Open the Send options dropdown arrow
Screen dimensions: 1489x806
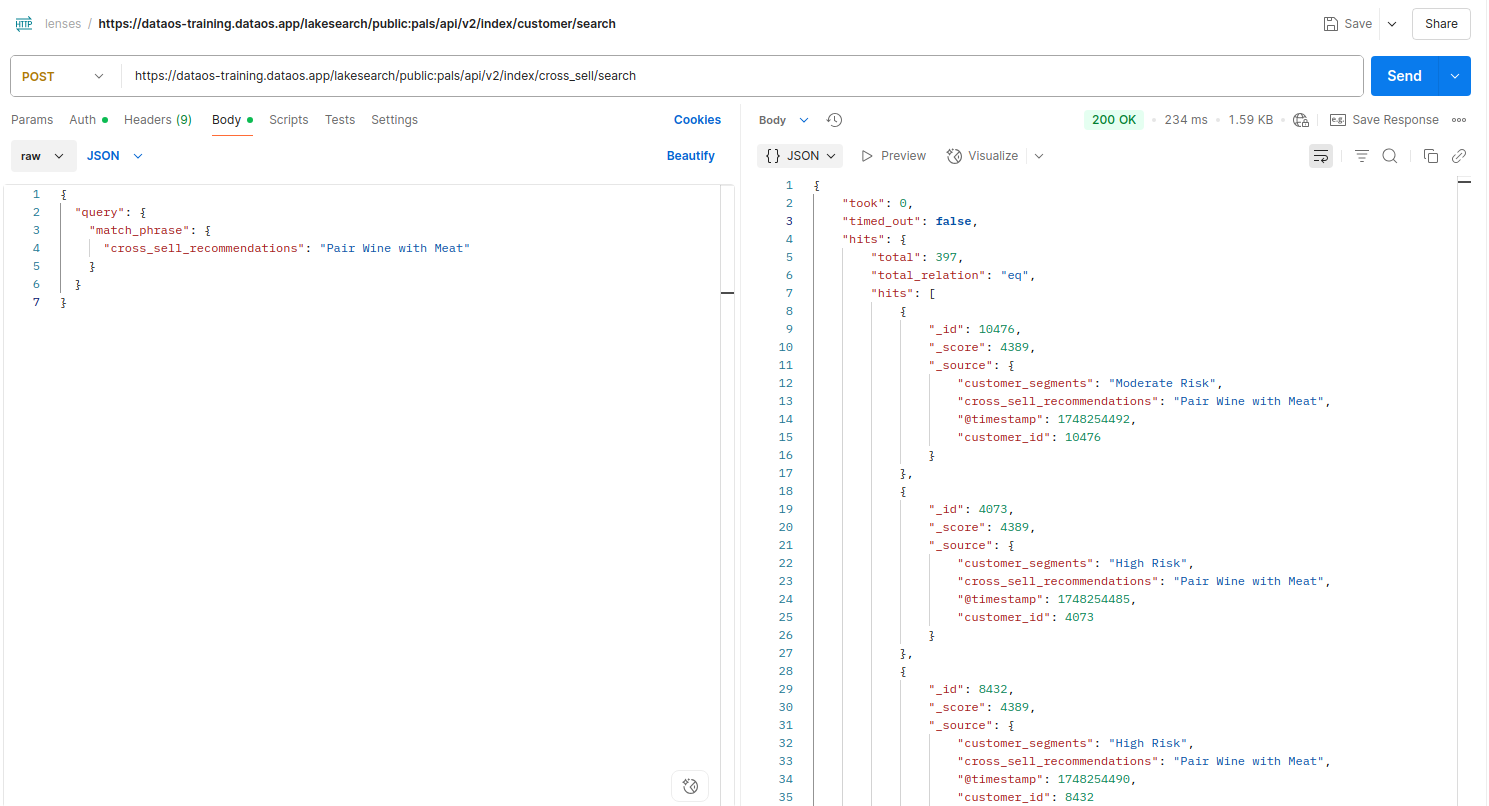coord(1454,76)
